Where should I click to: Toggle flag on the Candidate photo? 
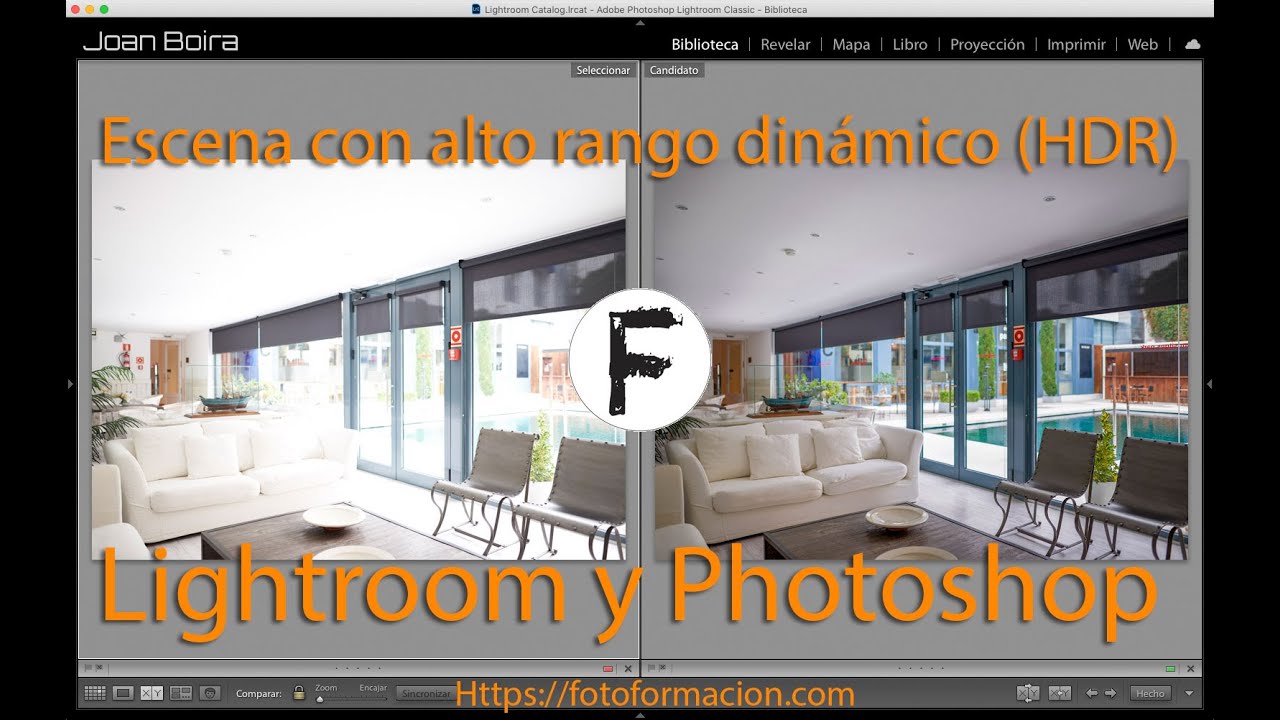click(649, 668)
